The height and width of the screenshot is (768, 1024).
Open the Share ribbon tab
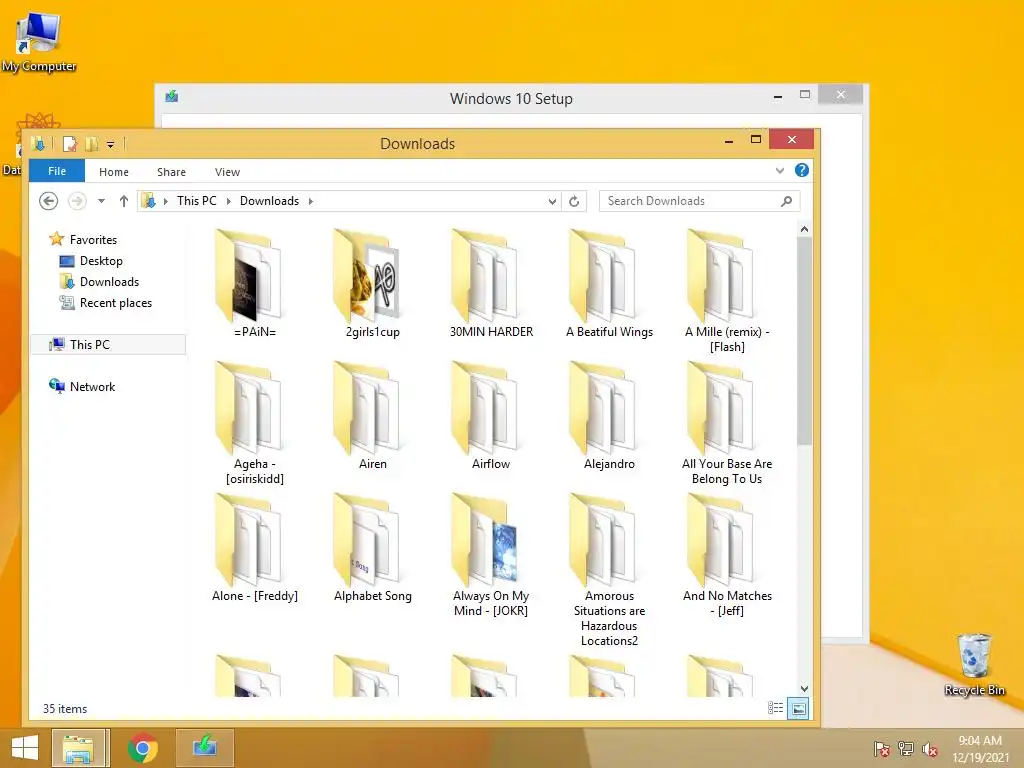tap(171, 172)
